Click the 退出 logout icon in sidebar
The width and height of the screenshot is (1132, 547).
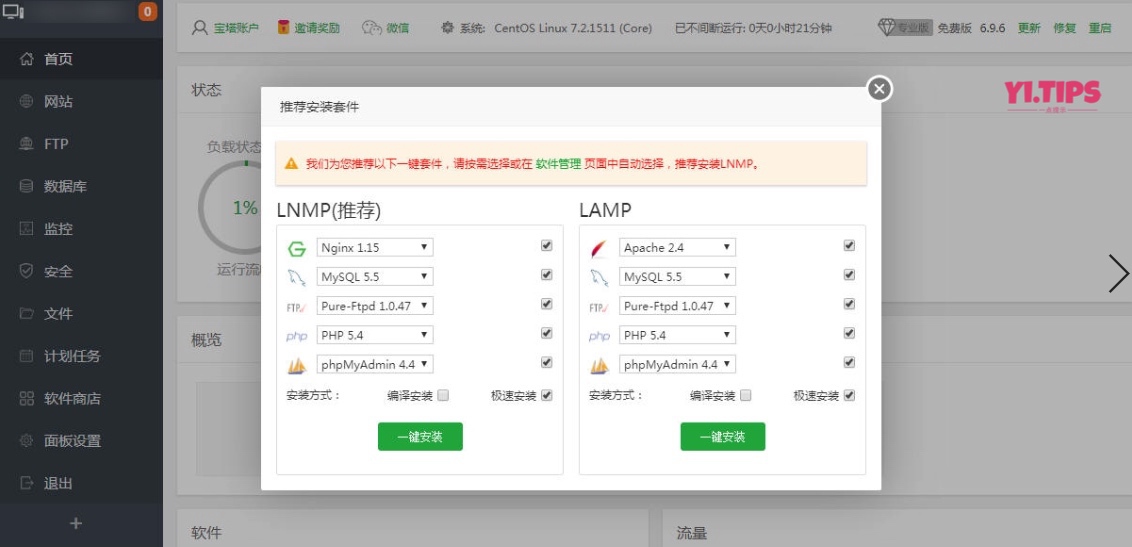[27, 483]
